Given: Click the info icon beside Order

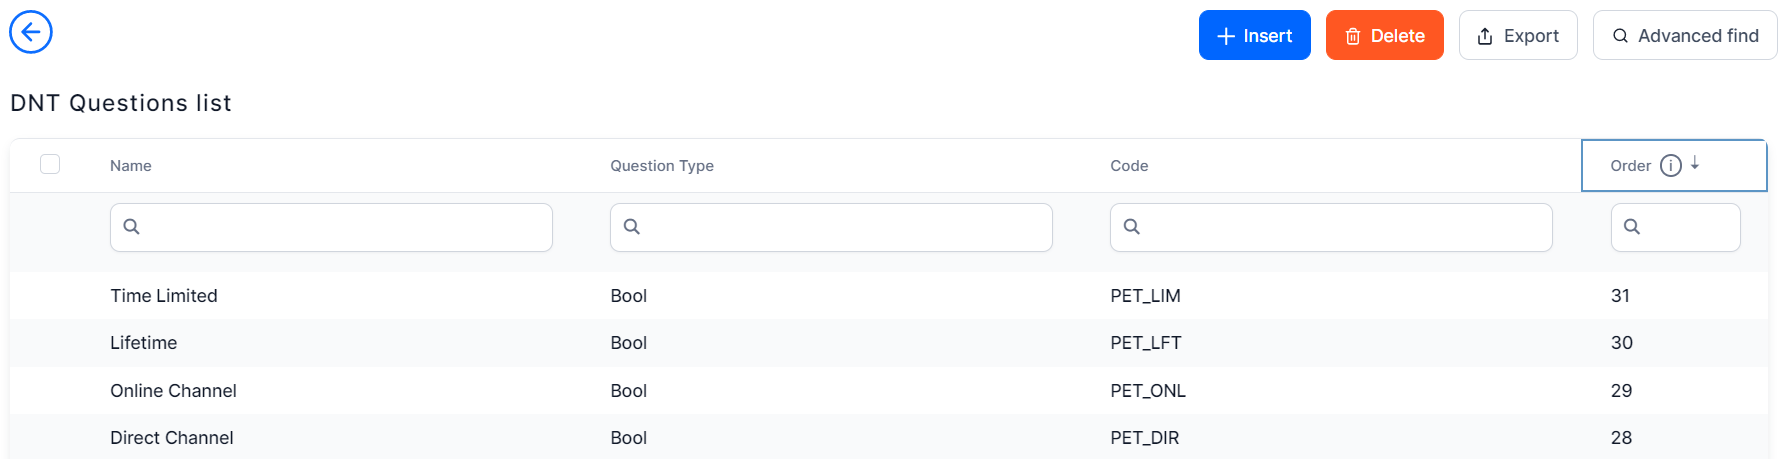Looking at the screenshot, I should click(1671, 166).
